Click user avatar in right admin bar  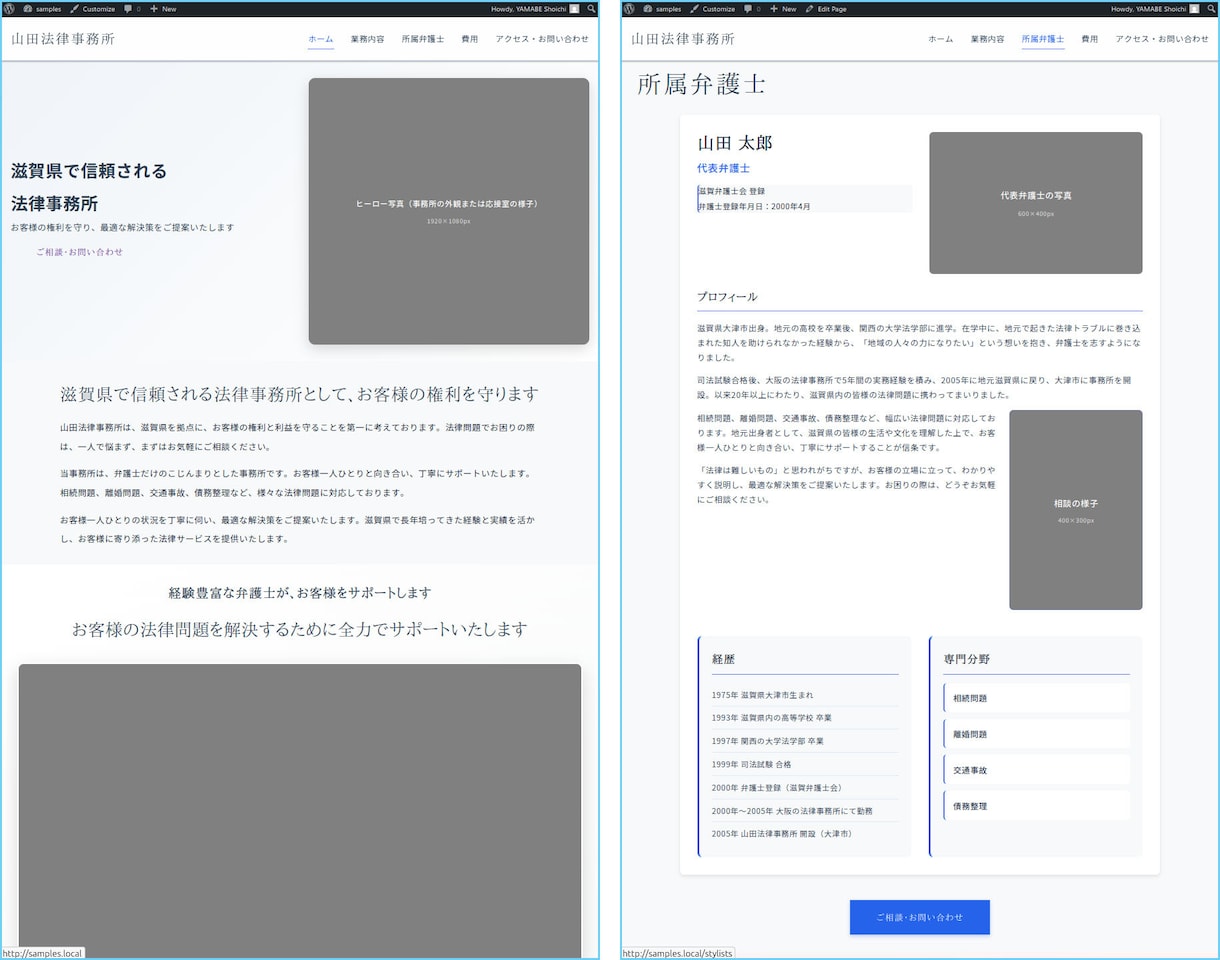coord(1195,8)
